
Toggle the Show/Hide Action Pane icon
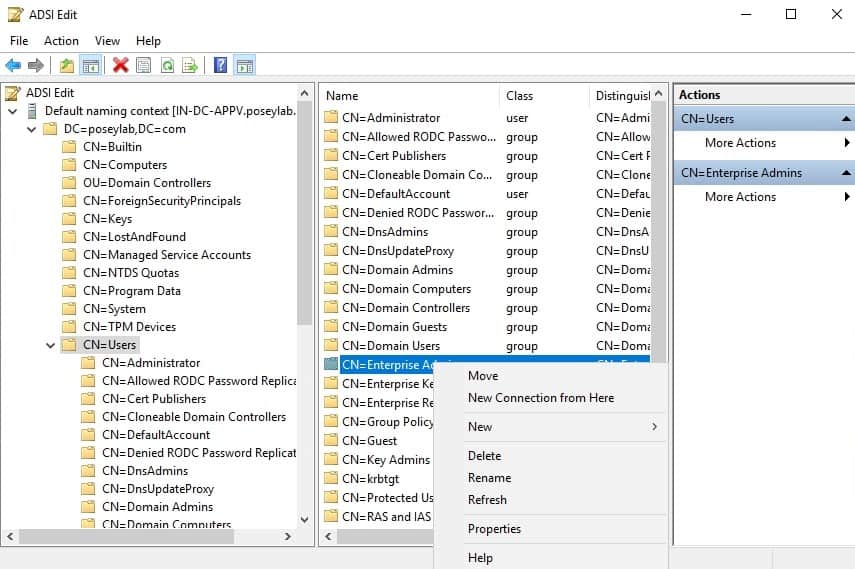click(244, 66)
